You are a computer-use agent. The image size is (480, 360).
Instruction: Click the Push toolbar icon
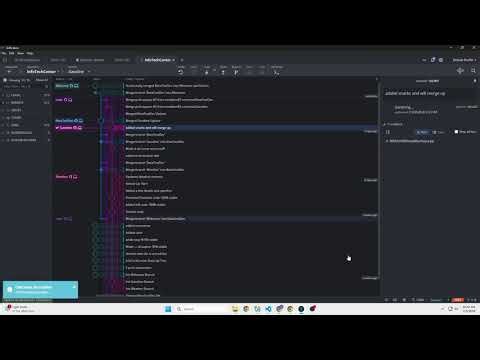[x=223, y=72]
